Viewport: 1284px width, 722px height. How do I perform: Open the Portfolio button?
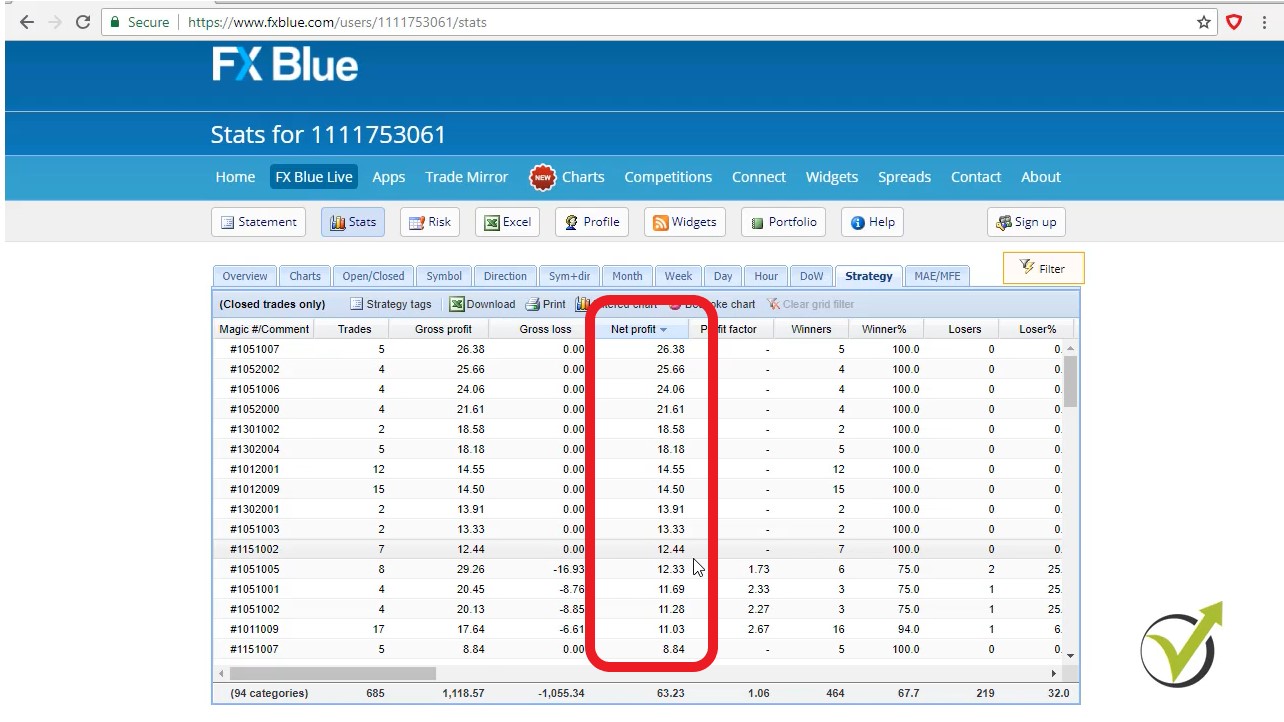(783, 222)
